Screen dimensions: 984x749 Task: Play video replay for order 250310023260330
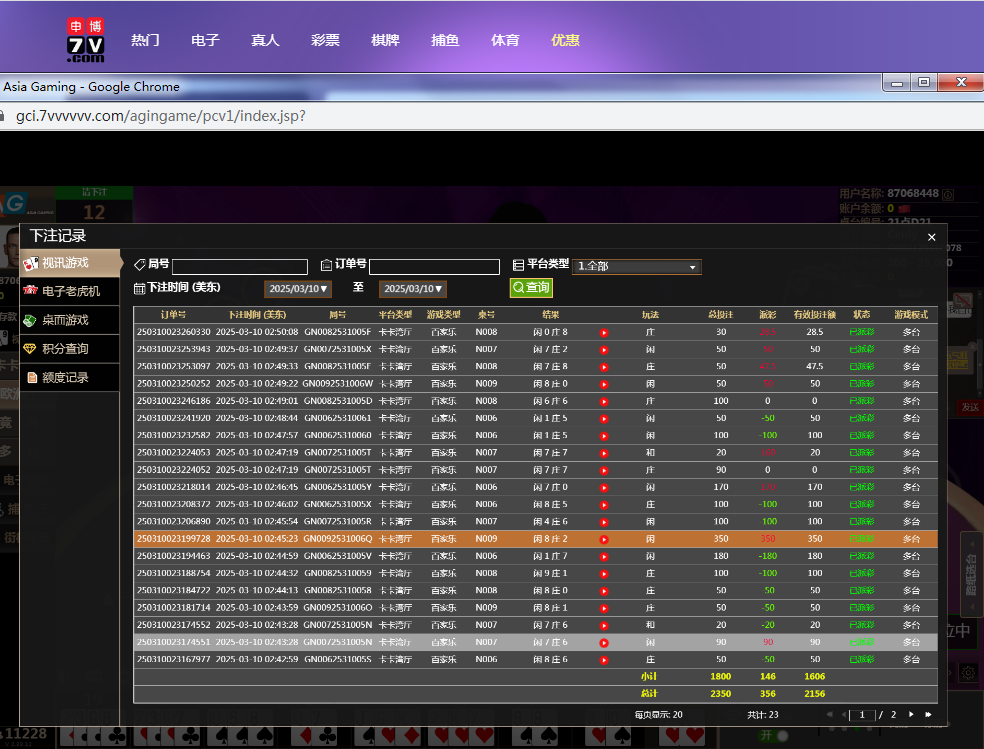(604, 332)
